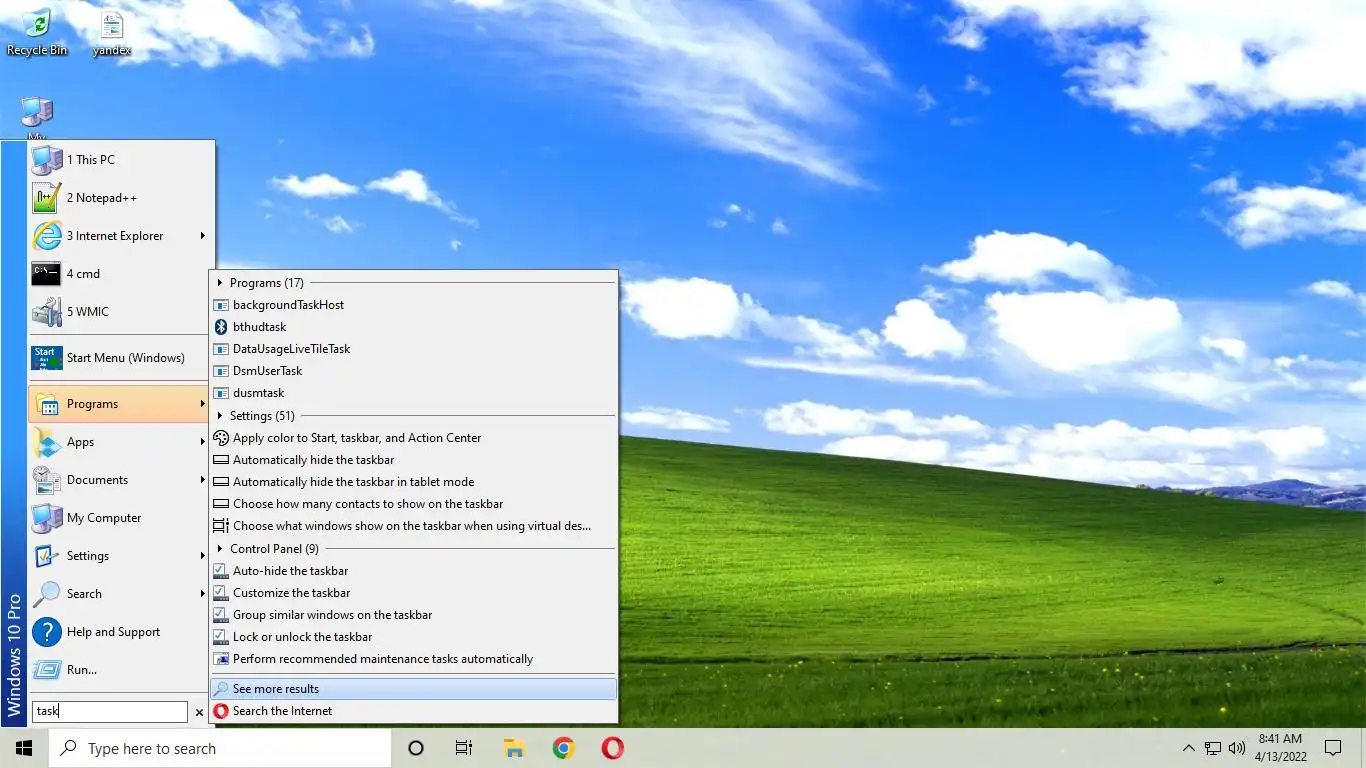Click the start menu search box containing task
Screen dimensions: 1366x768
[110, 712]
